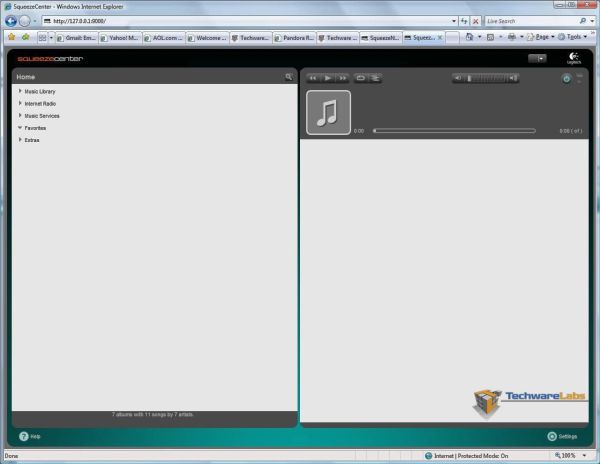Toggle shuffle mode in player controls
The width and height of the screenshot is (600, 464).
click(x=375, y=78)
